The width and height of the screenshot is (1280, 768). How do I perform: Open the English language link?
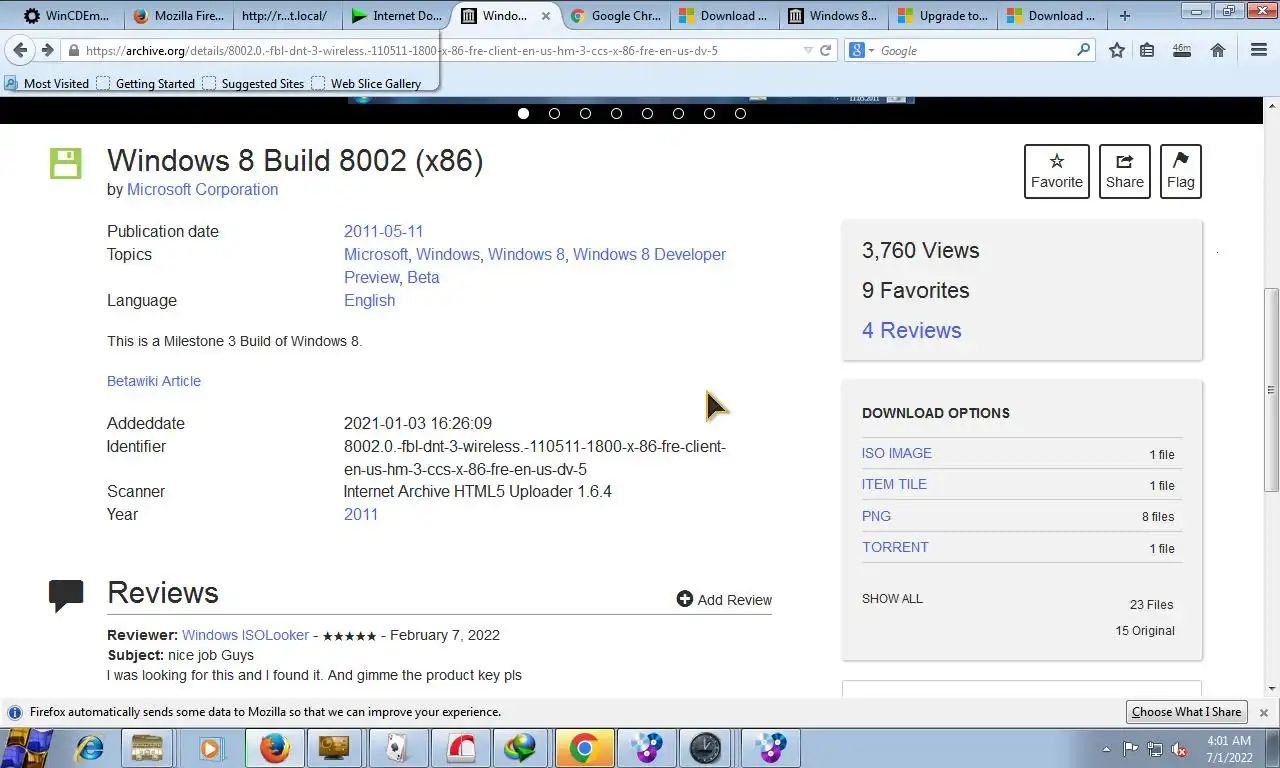click(369, 300)
